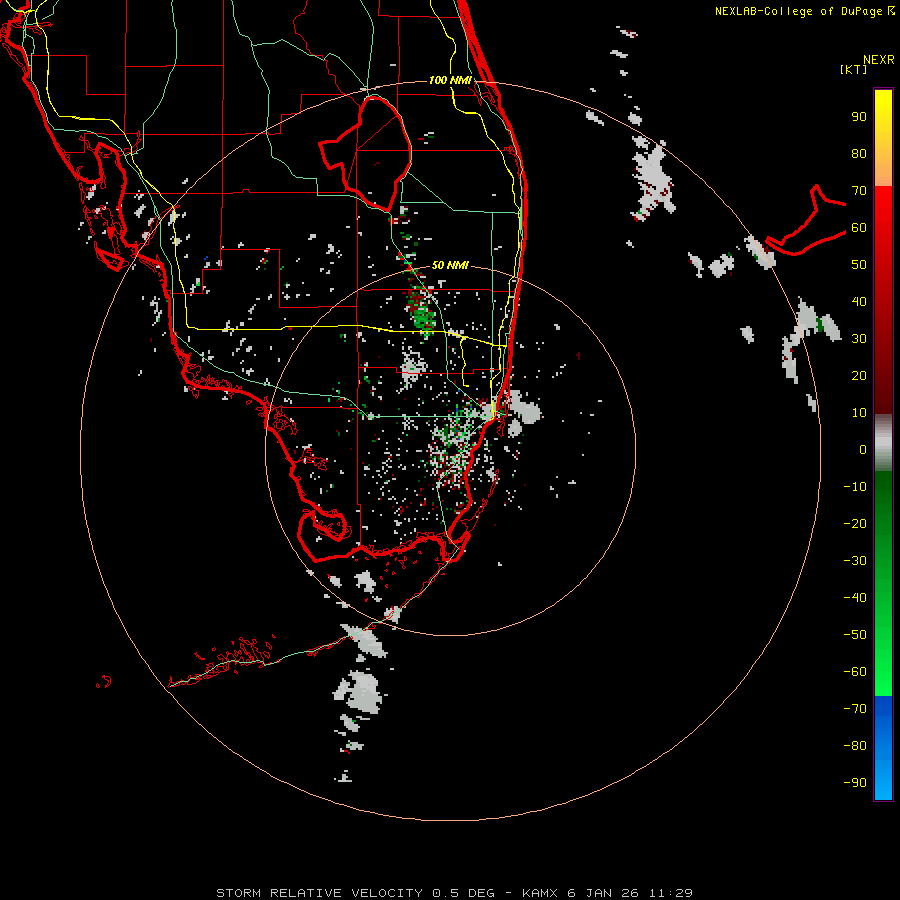Pick the blue bottom segment of the color scale
Image resolution: width=900 pixels, height=900 pixels.
(x=883, y=748)
